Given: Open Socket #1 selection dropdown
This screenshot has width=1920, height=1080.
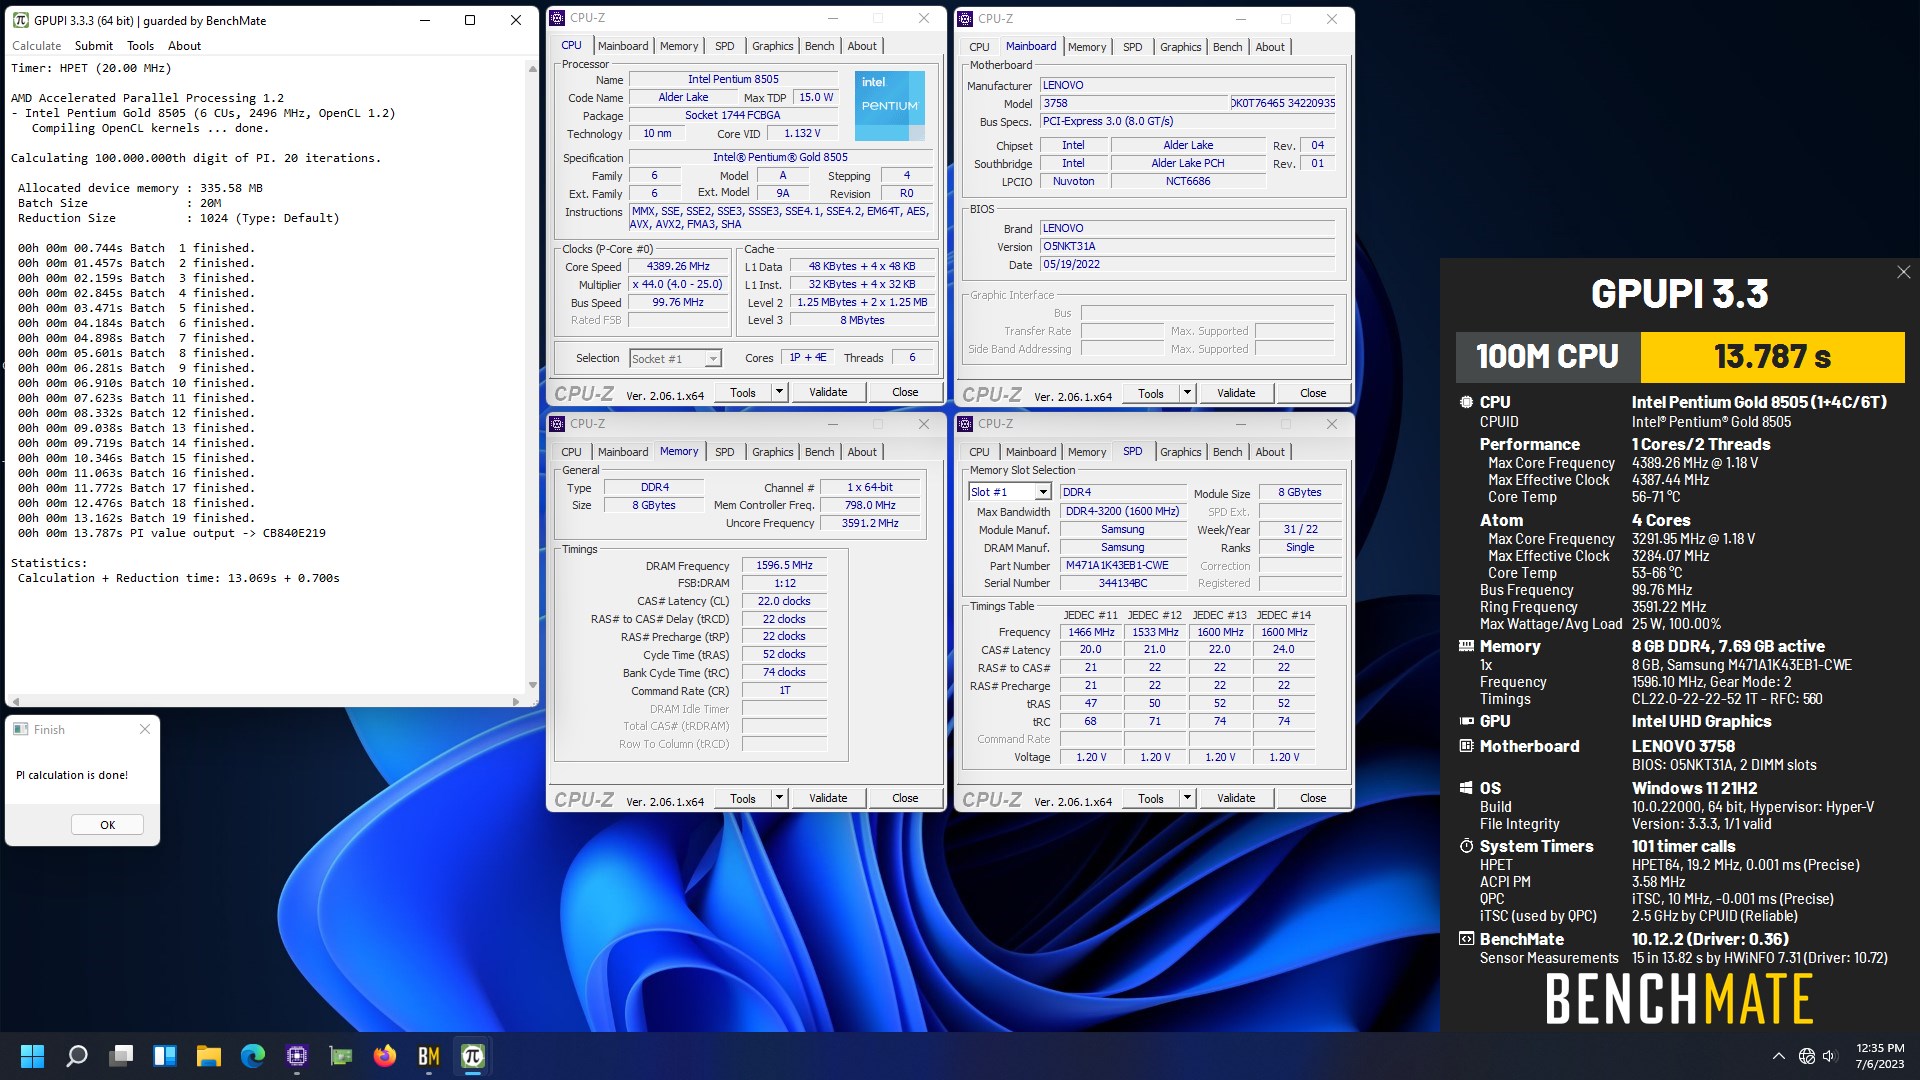Looking at the screenshot, I should point(675,358).
